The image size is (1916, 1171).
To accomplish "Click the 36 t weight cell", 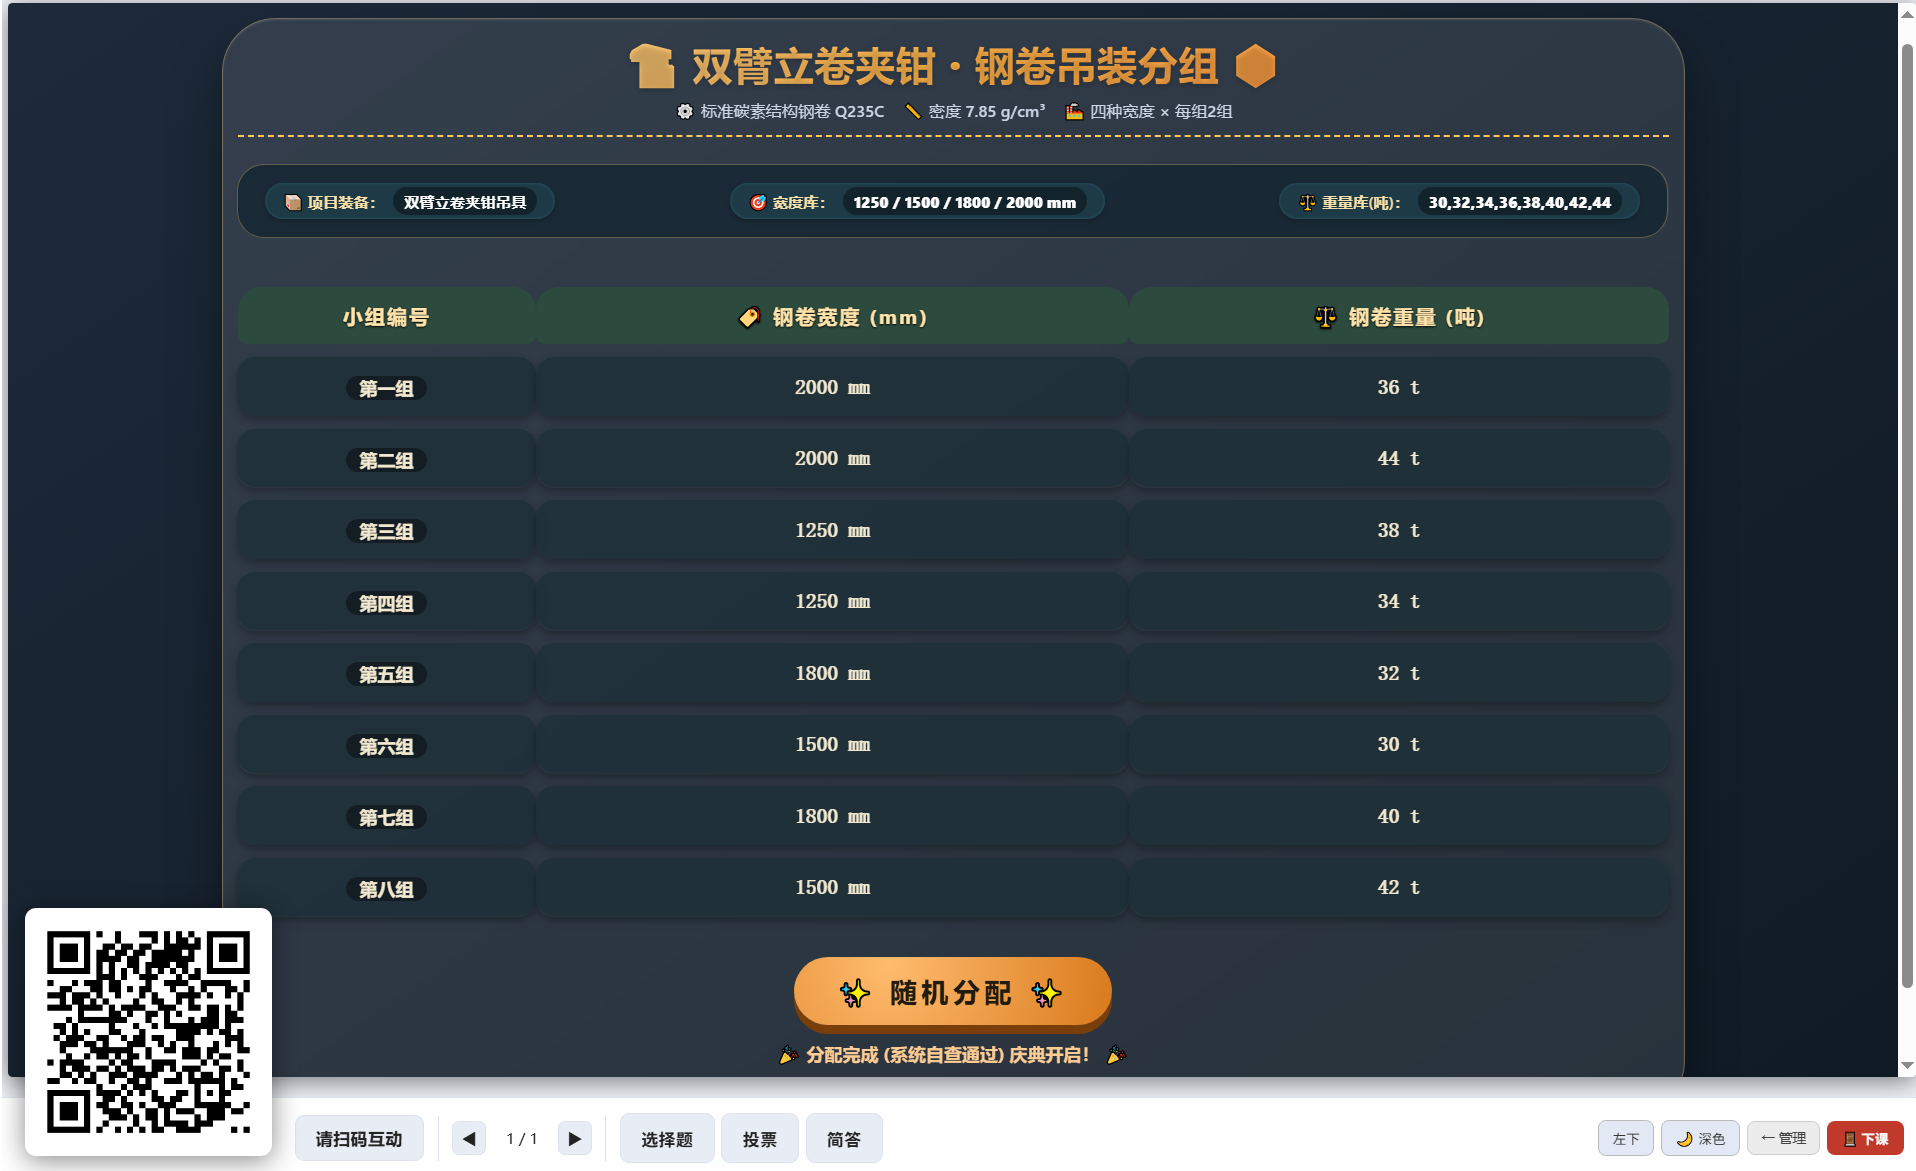I will coord(1398,387).
